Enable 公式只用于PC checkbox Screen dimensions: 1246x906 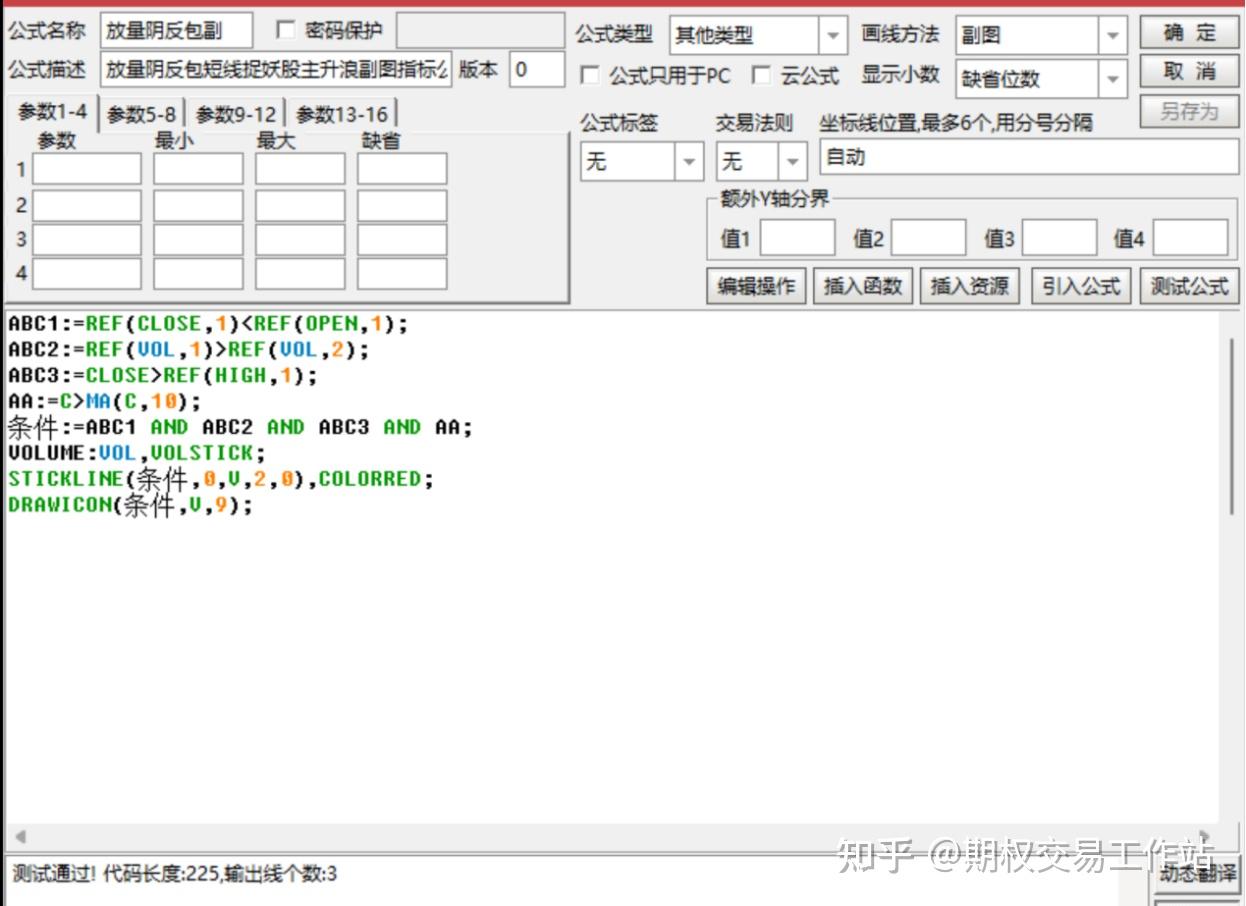pos(591,76)
